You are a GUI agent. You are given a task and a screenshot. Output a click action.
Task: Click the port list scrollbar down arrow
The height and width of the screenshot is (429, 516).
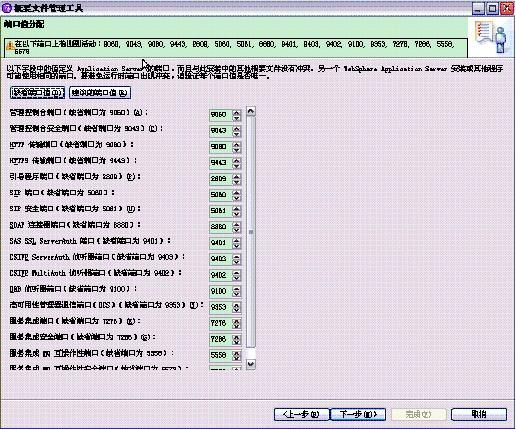(251, 364)
